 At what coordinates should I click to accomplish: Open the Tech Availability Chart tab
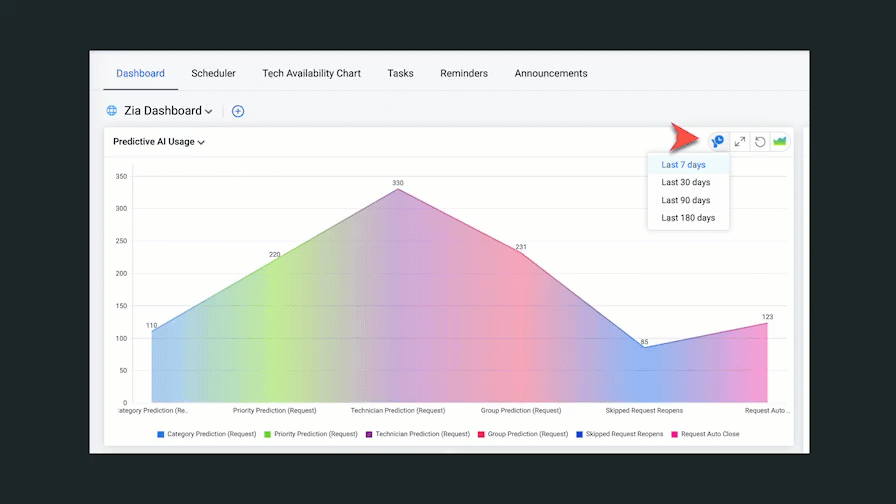coord(311,73)
